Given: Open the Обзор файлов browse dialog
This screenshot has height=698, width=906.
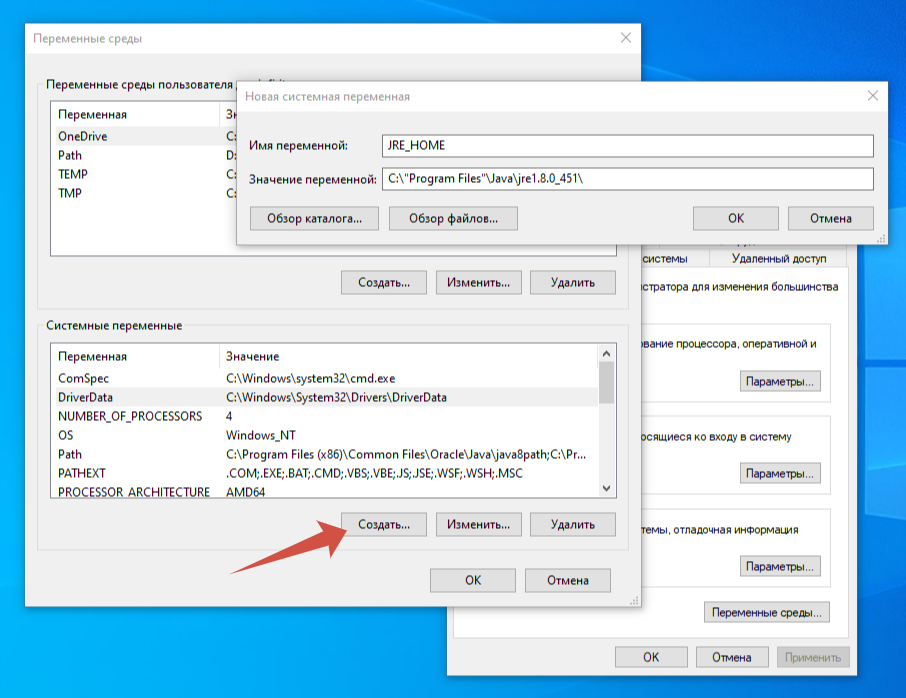Looking at the screenshot, I should click(453, 218).
